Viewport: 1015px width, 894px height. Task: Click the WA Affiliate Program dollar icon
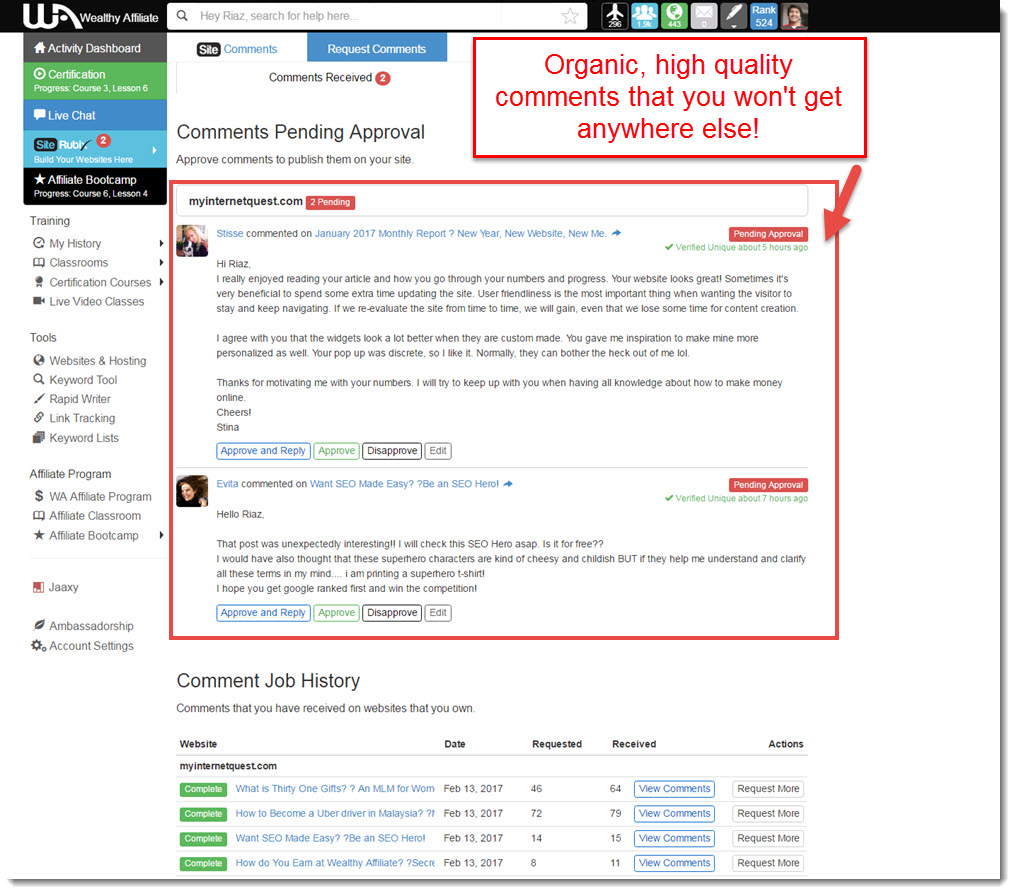click(39, 496)
